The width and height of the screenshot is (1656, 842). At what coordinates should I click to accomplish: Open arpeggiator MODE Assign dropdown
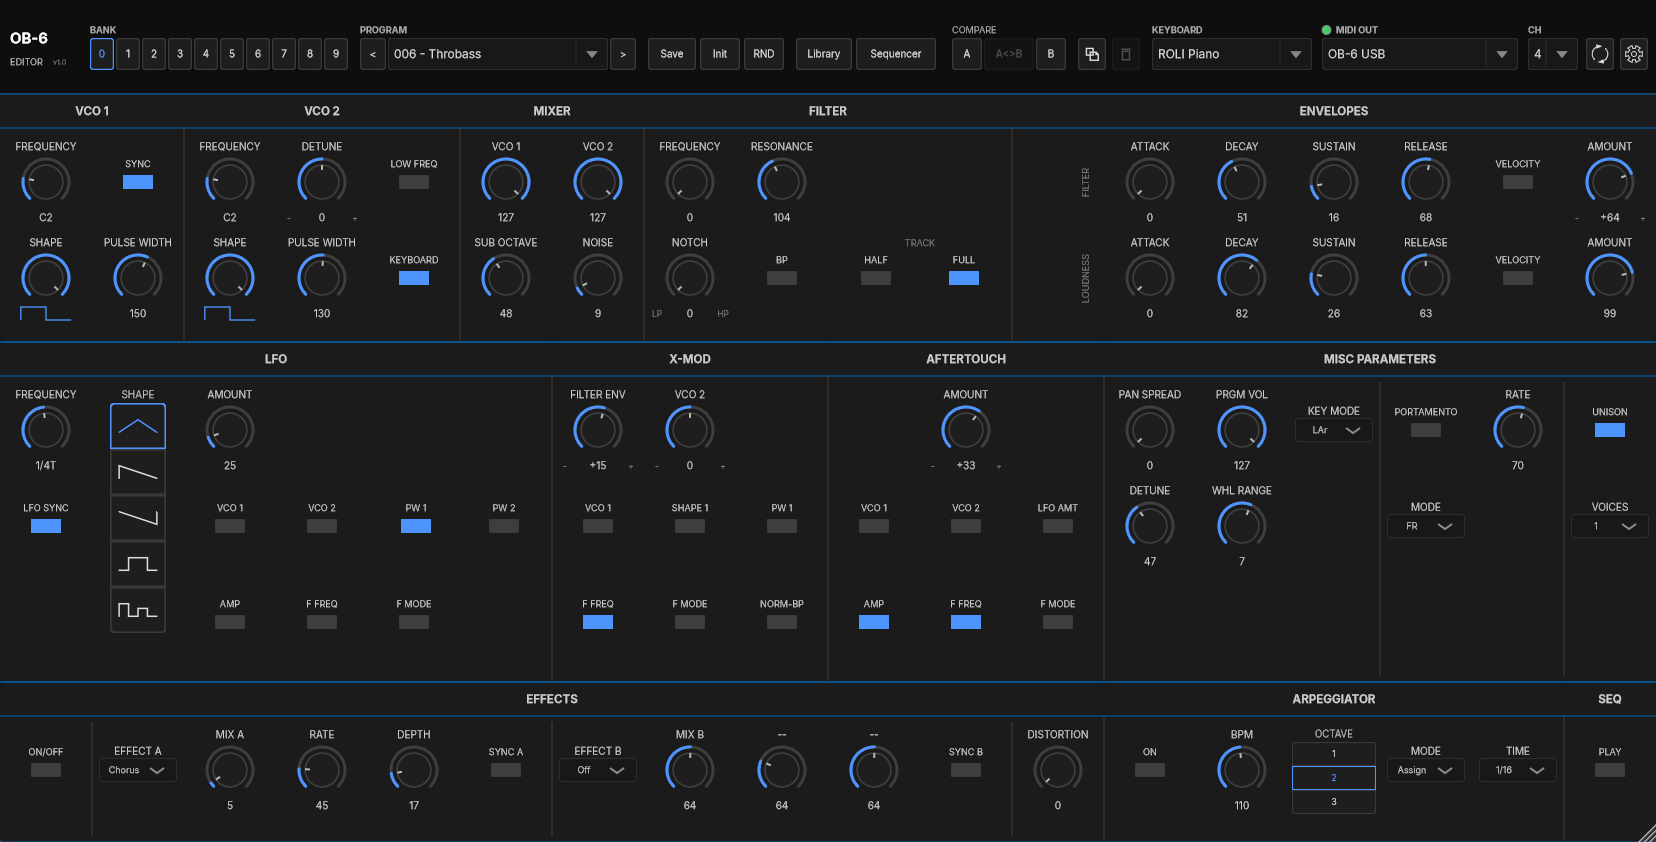click(1426, 770)
